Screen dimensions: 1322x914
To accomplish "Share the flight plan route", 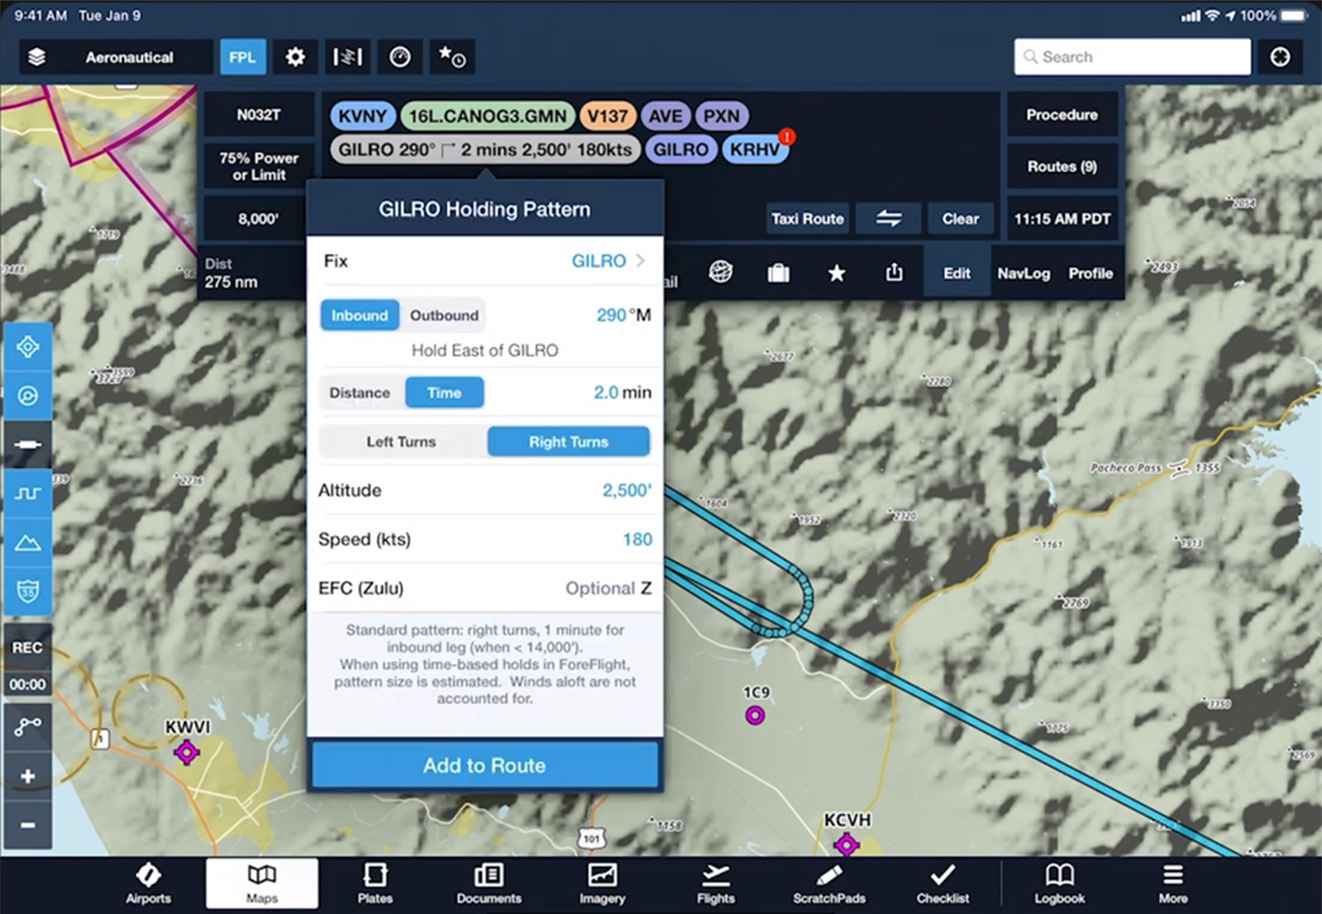I will [x=894, y=272].
